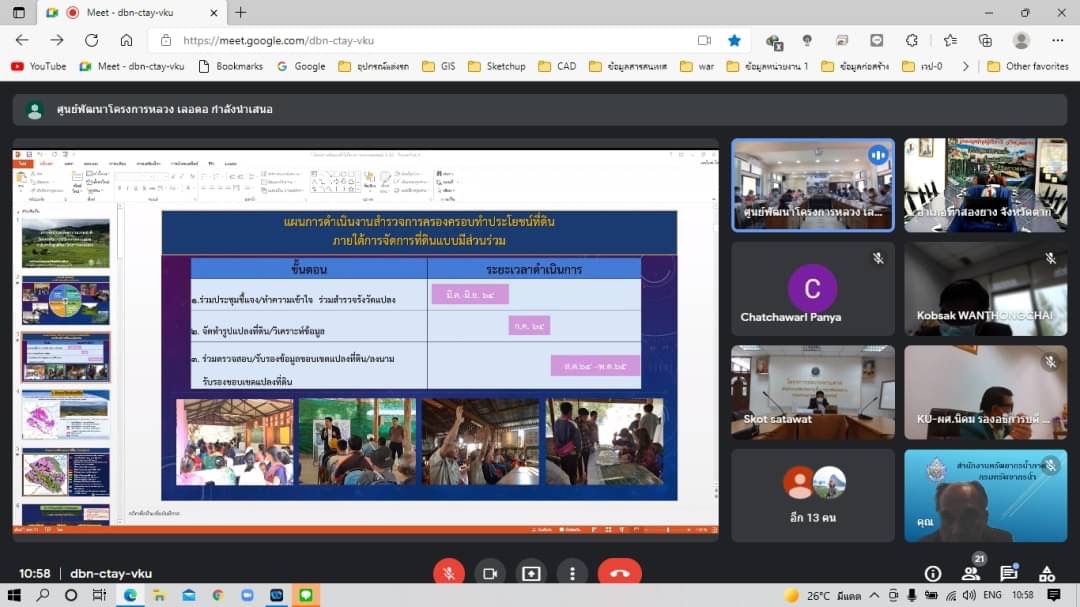Unmute the microphone in Meet controls
The width and height of the screenshot is (1080, 607).
coord(448,573)
